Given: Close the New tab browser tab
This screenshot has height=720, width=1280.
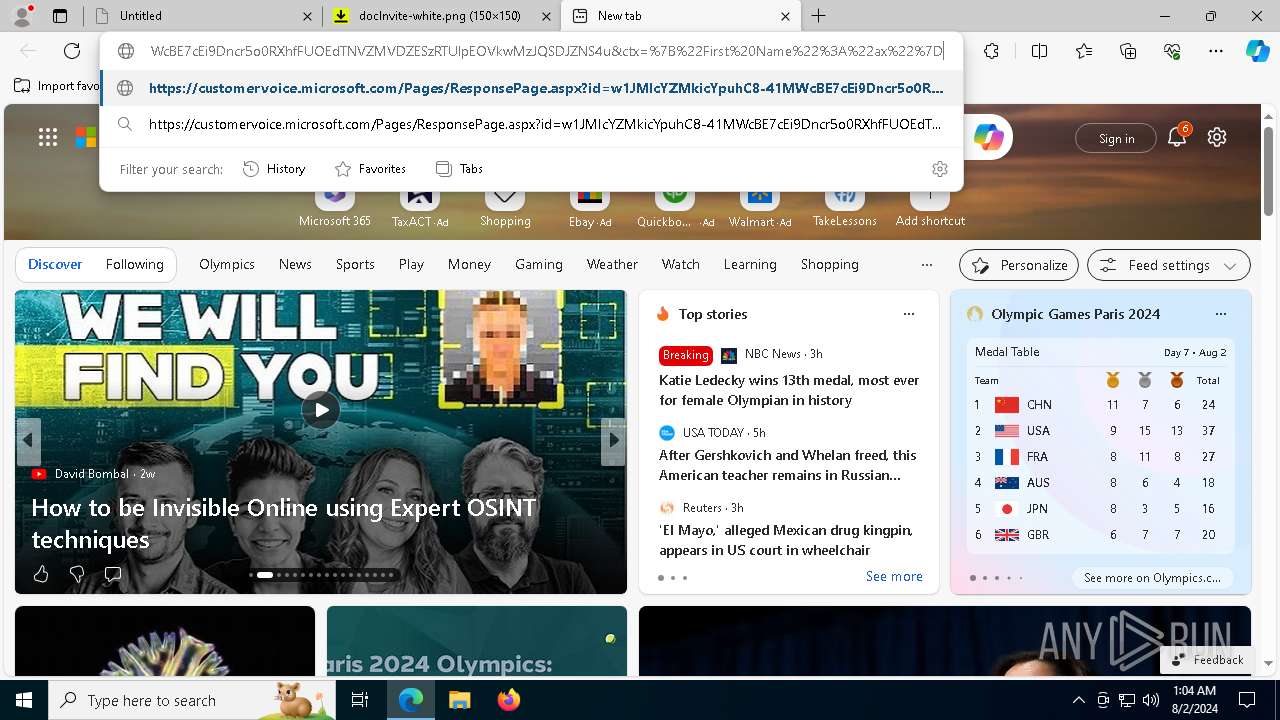Looking at the screenshot, I should tap(785, 16).
